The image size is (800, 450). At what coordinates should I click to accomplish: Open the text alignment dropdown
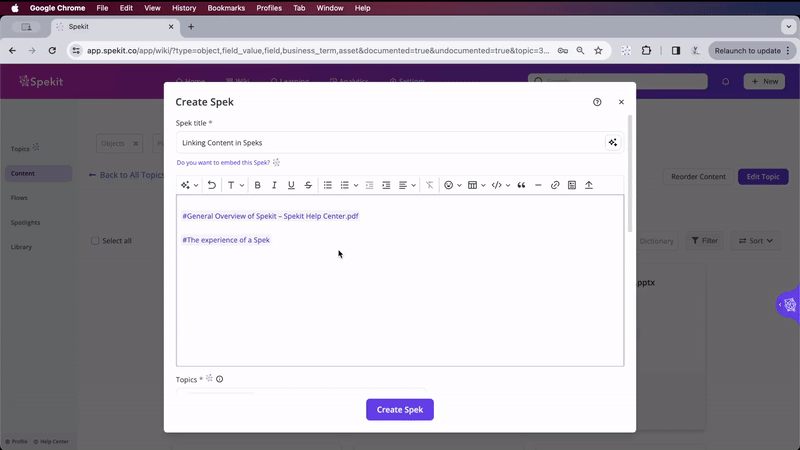click(x=406, y=185)
